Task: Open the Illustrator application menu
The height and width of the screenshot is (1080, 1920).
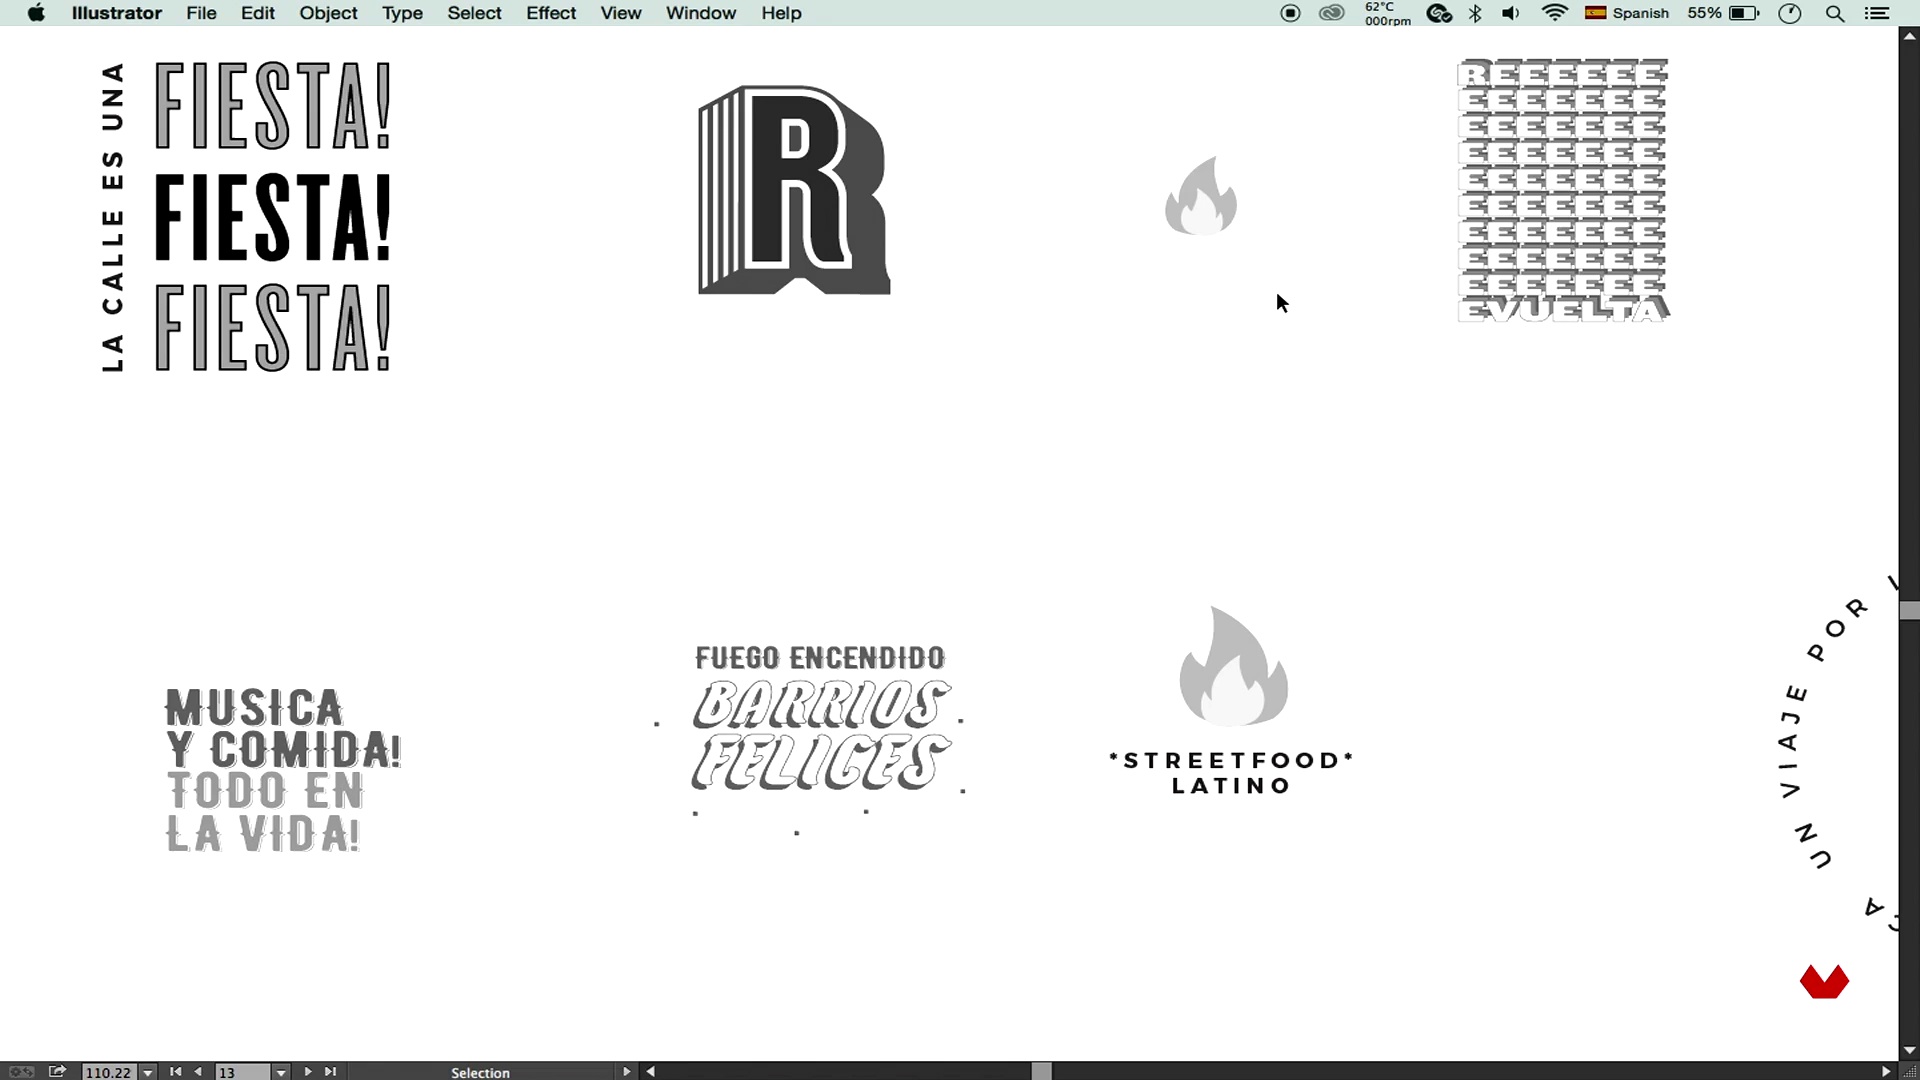Action: coord(116,13)
